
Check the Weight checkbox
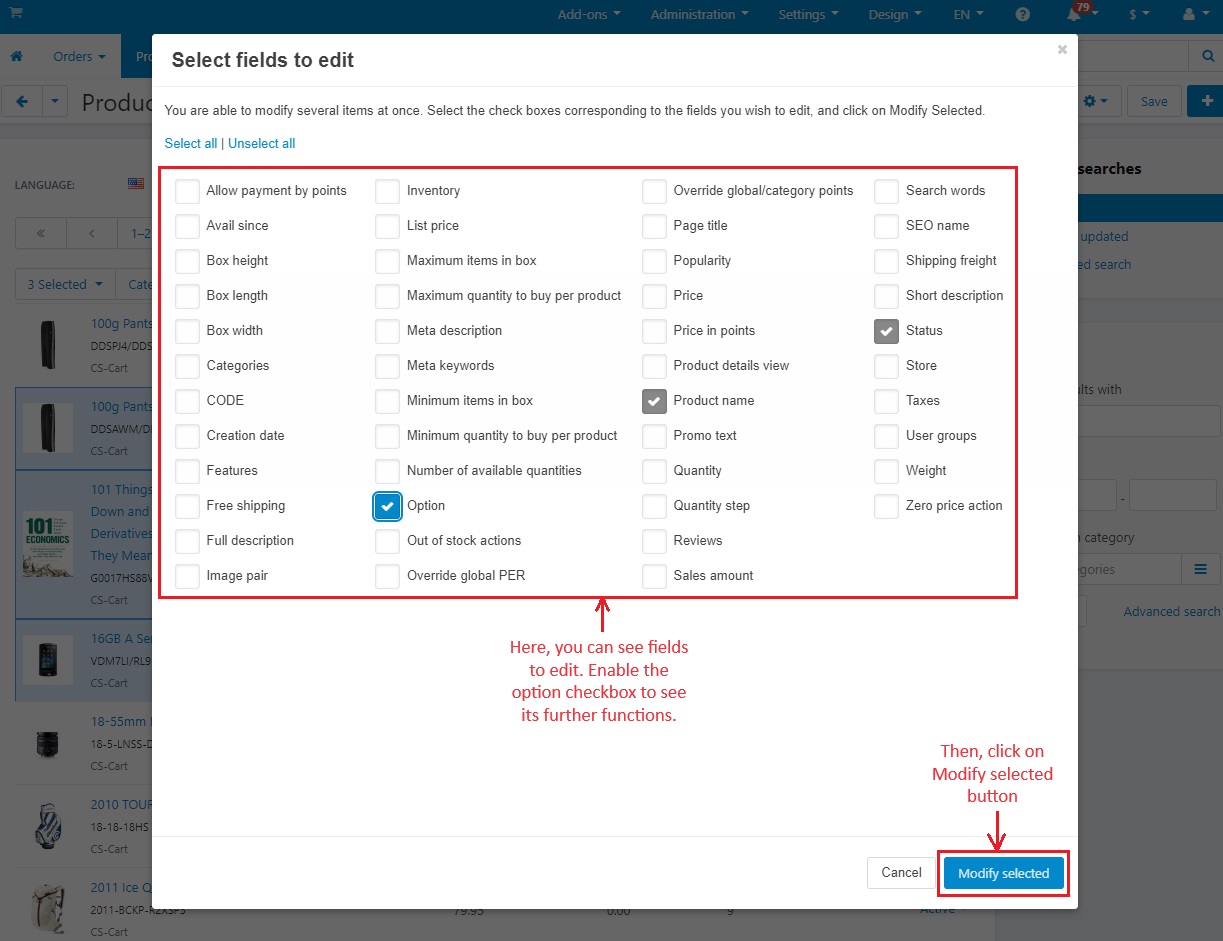(x=886, y=471)
